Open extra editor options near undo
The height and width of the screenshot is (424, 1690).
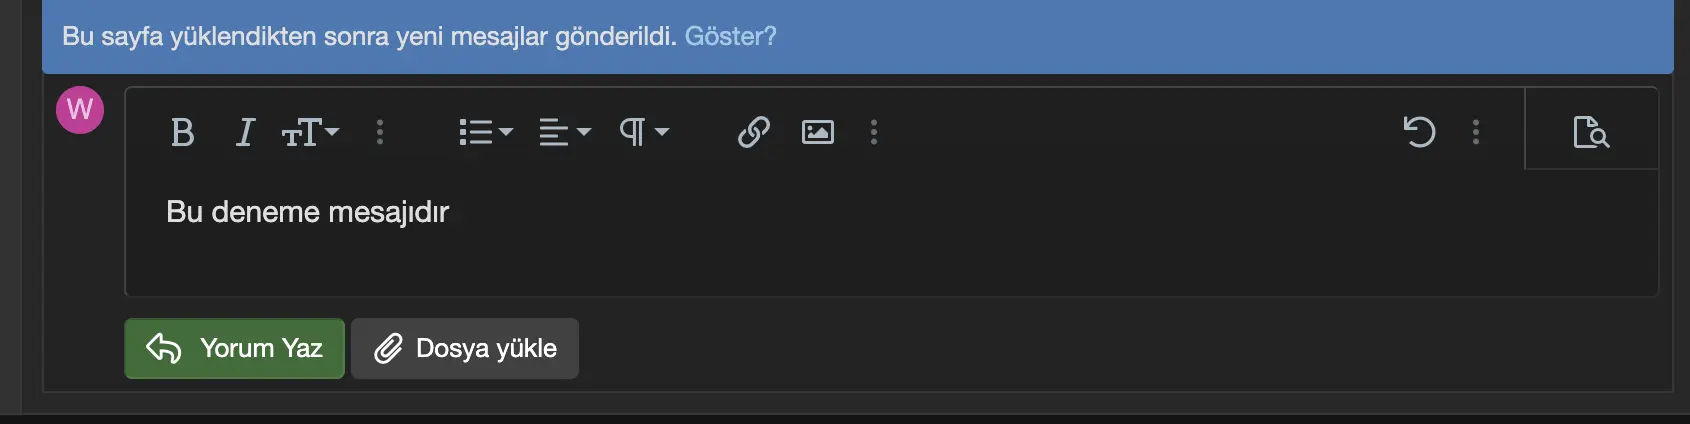pyautogui.click(x=1476, y=132)
